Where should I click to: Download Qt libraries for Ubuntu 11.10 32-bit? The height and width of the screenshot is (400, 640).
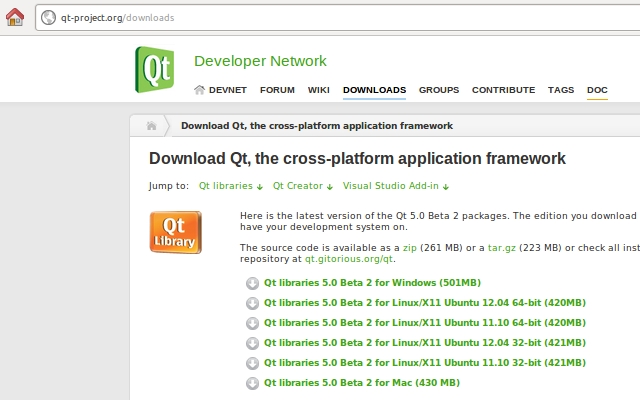(424, 363)
